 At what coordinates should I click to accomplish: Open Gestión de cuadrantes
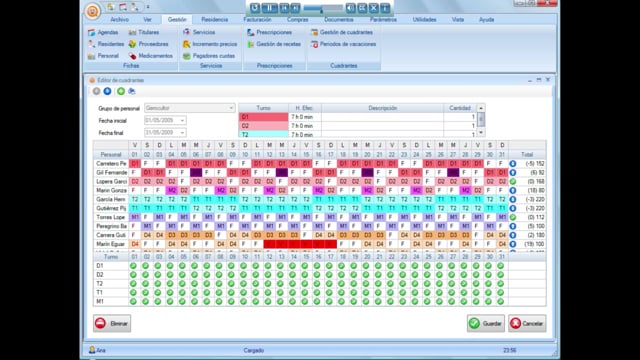click(342, 32)
